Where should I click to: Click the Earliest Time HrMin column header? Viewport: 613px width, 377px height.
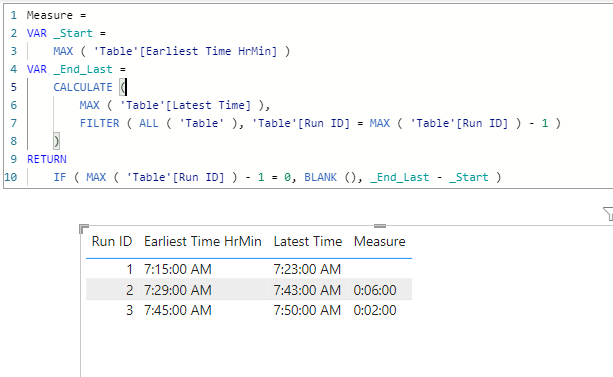click(x=203, y=241)
